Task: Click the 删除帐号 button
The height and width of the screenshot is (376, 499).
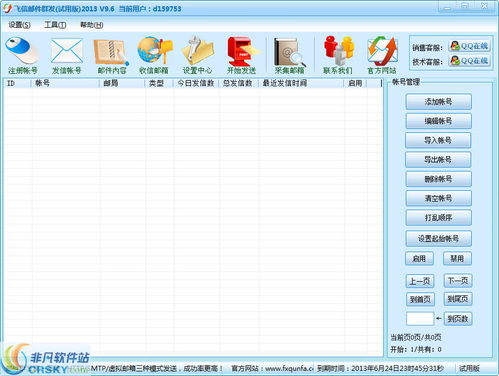Action: coord(438,179)
